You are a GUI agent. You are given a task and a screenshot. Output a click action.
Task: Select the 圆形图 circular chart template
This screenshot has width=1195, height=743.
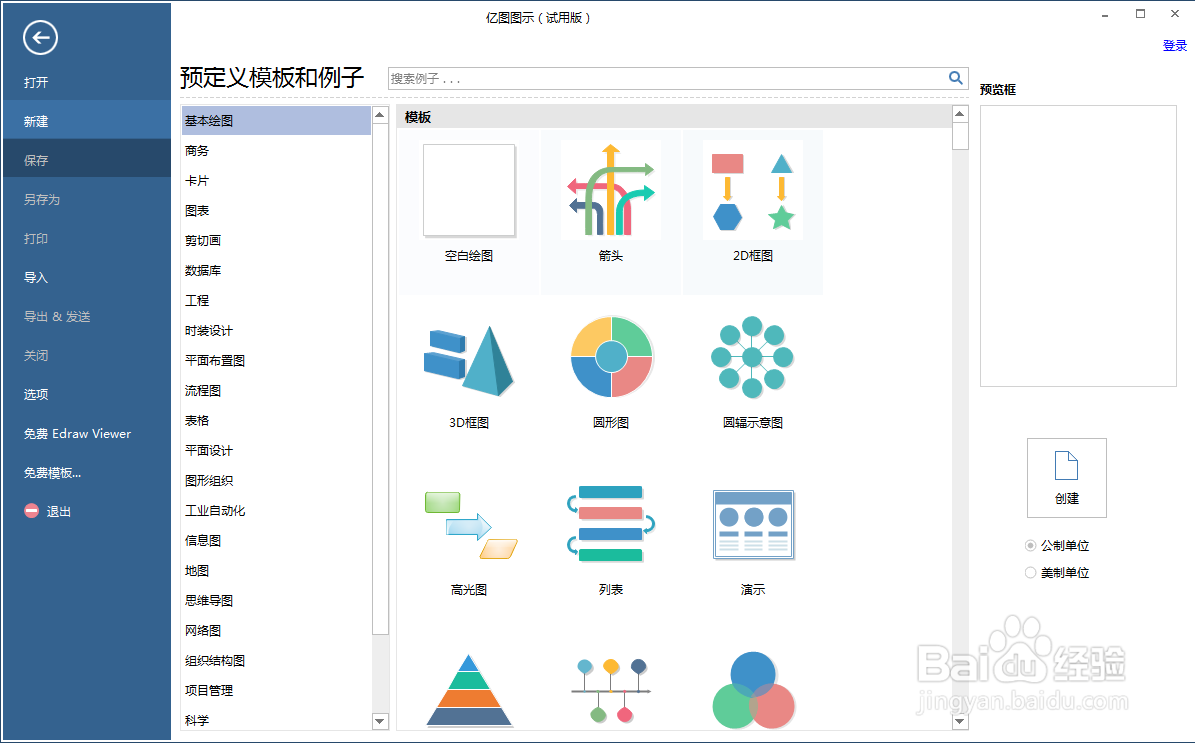(611, 357)
